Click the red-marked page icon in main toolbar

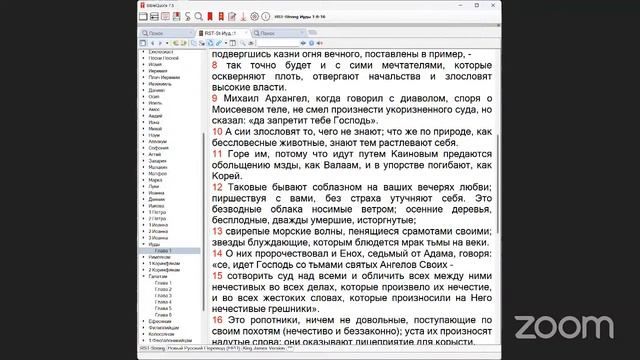pyautogui.click(x=176, y=16)
